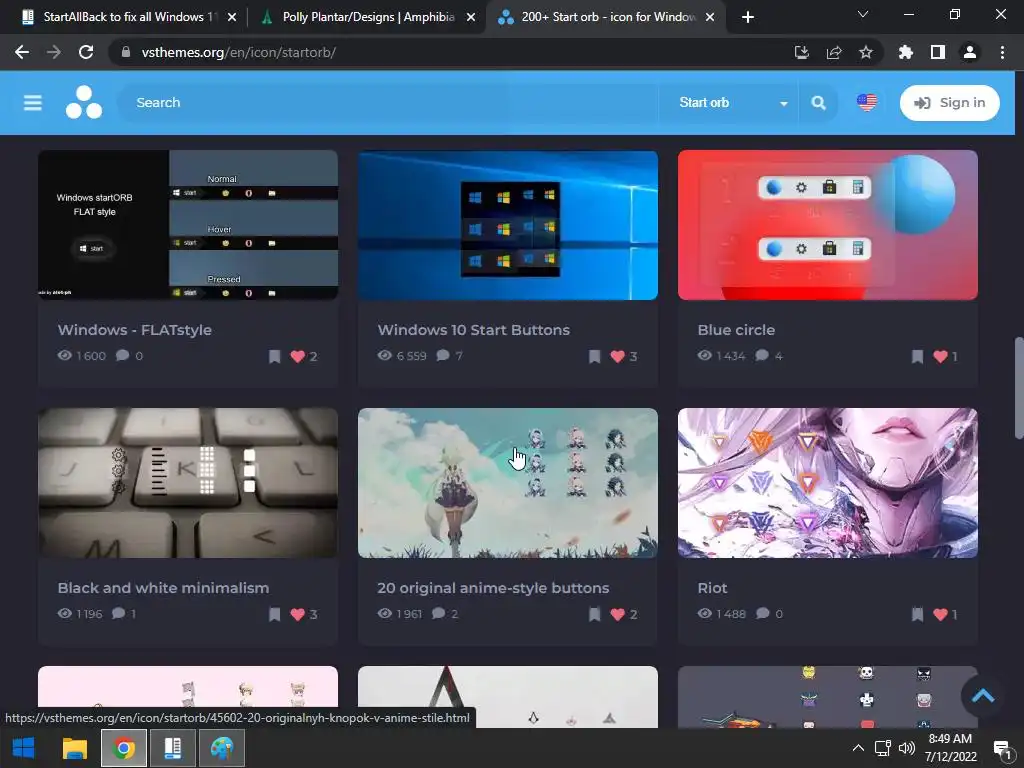Open Windows 10 Start Buttons preview image
Image resolution: width=1024 pixels, height=768 pixels.
[508, 225]
